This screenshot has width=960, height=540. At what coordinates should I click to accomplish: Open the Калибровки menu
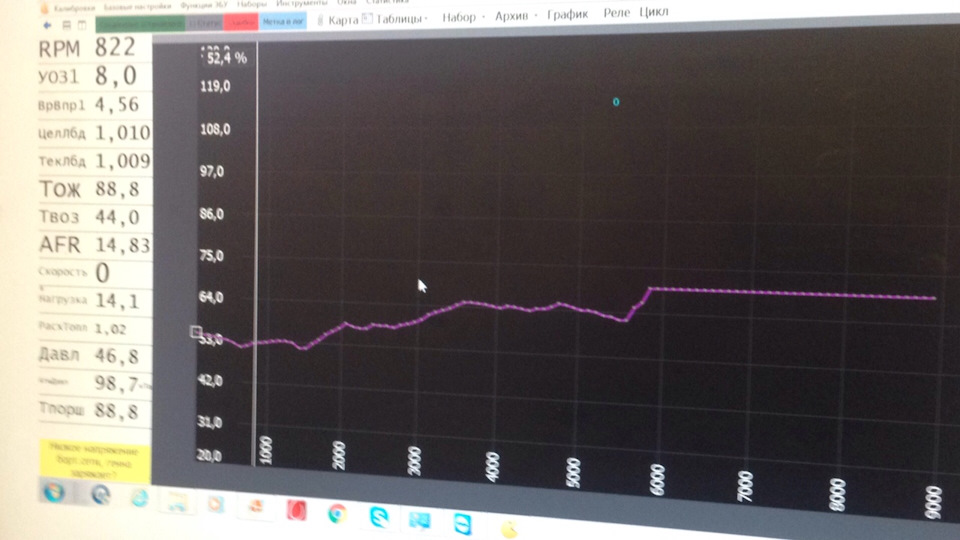coord(69,7)
